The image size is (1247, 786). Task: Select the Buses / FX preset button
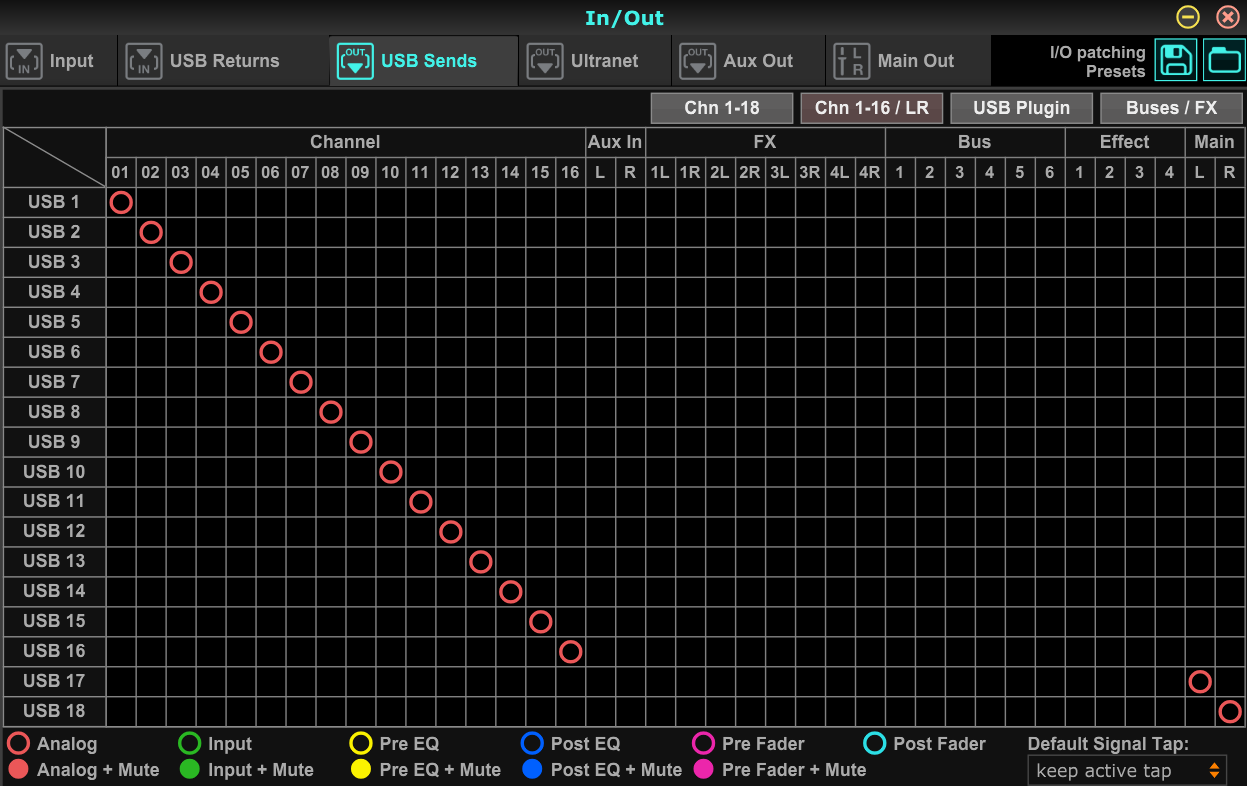1171,108
